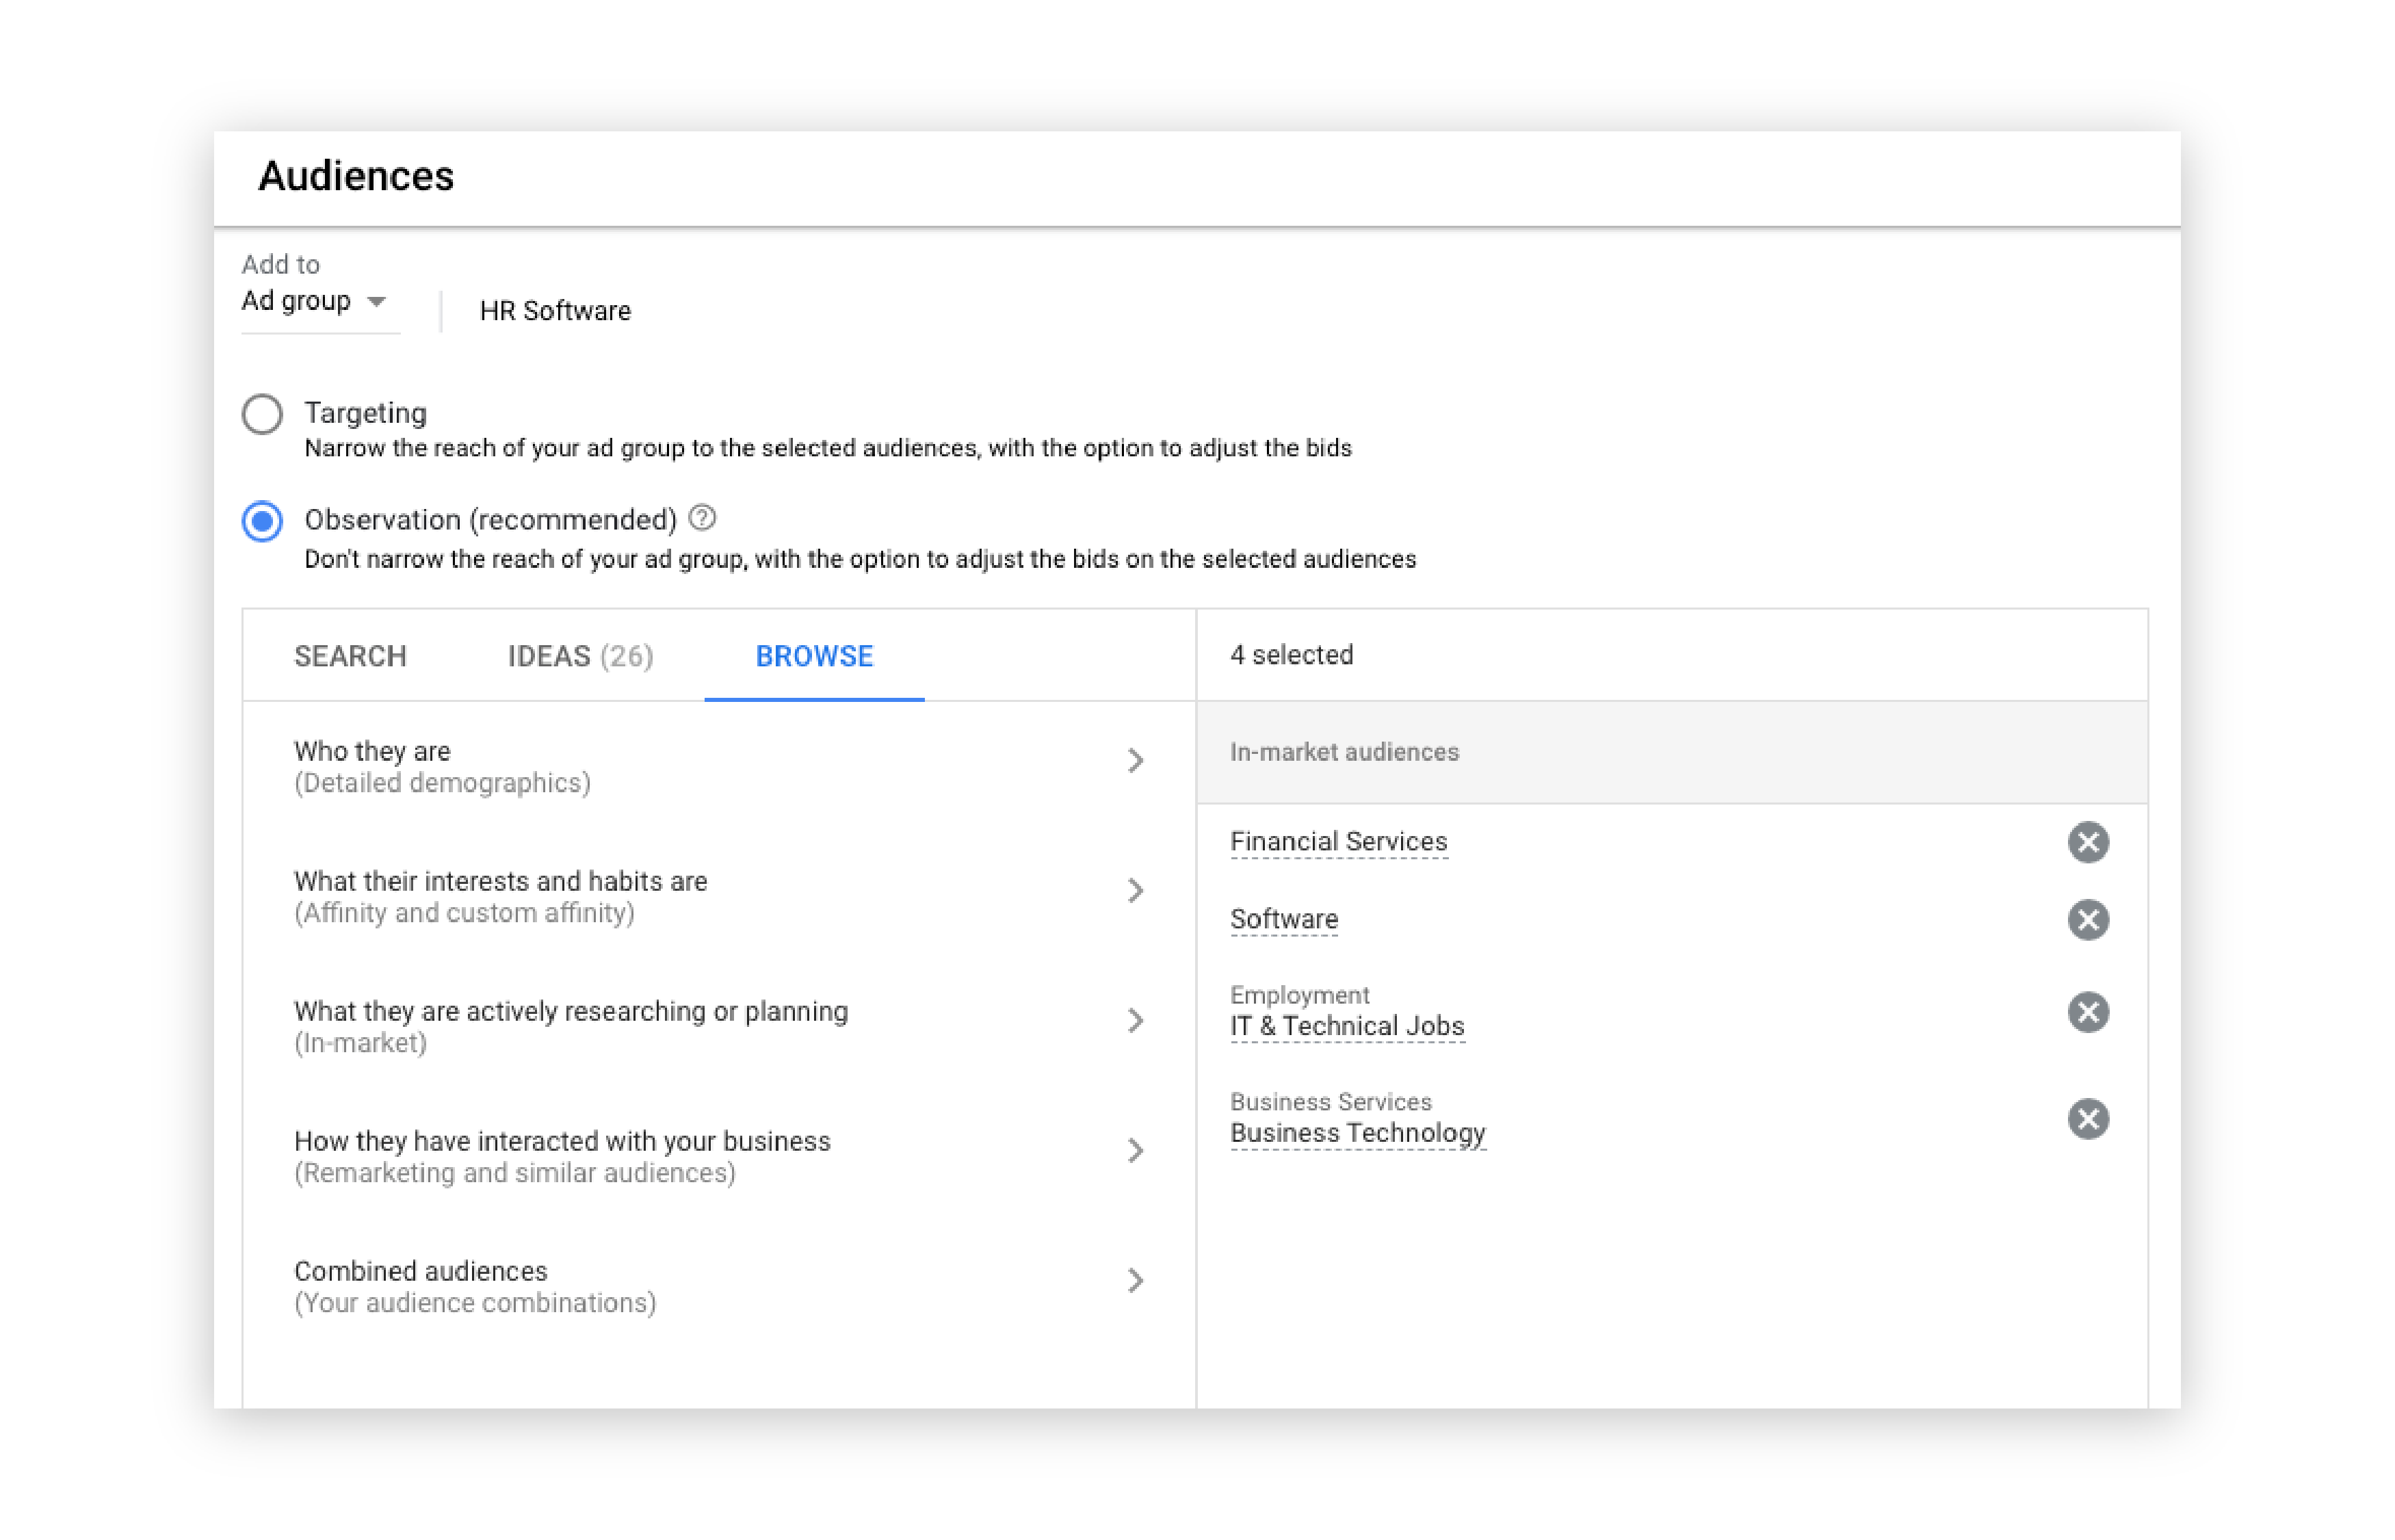Remove IT & Technical Jobs audience
Screen dimensions: 2395x1540
coord(2087,1011)
